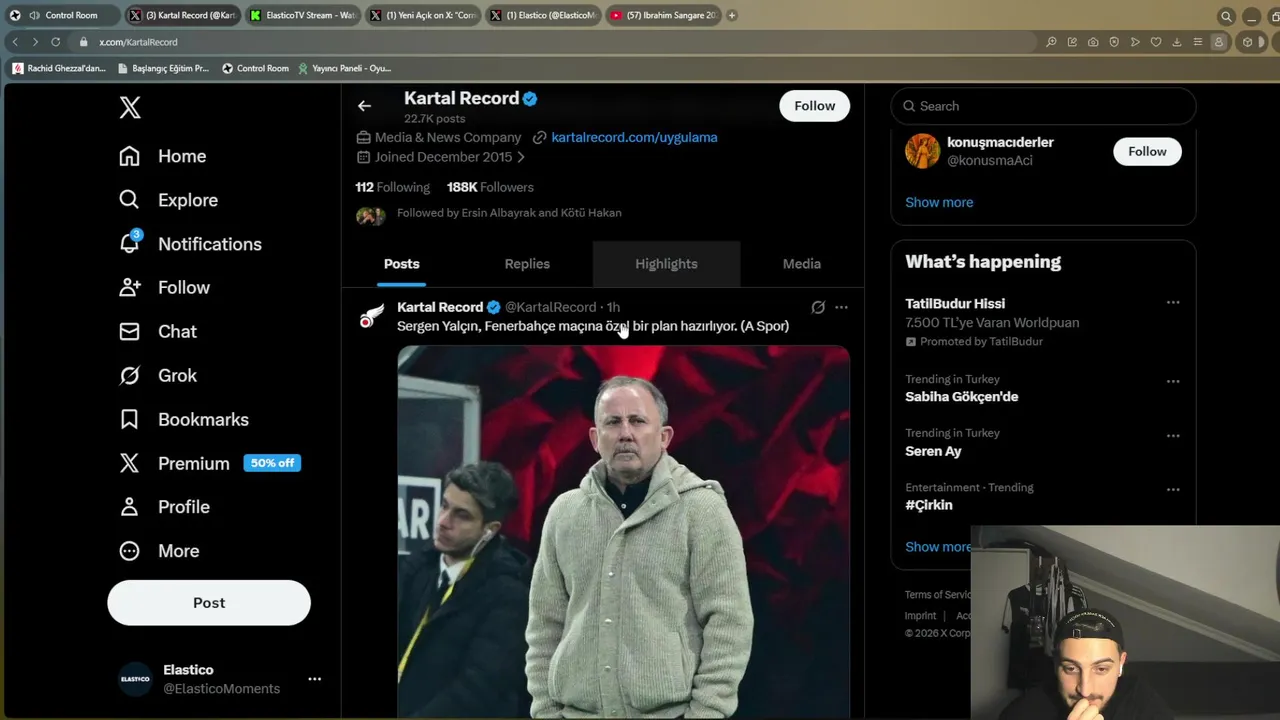The width and height of the screenshot is (1280, 720).
Task: Click Show more under What's happening
Action: (937, 547)
